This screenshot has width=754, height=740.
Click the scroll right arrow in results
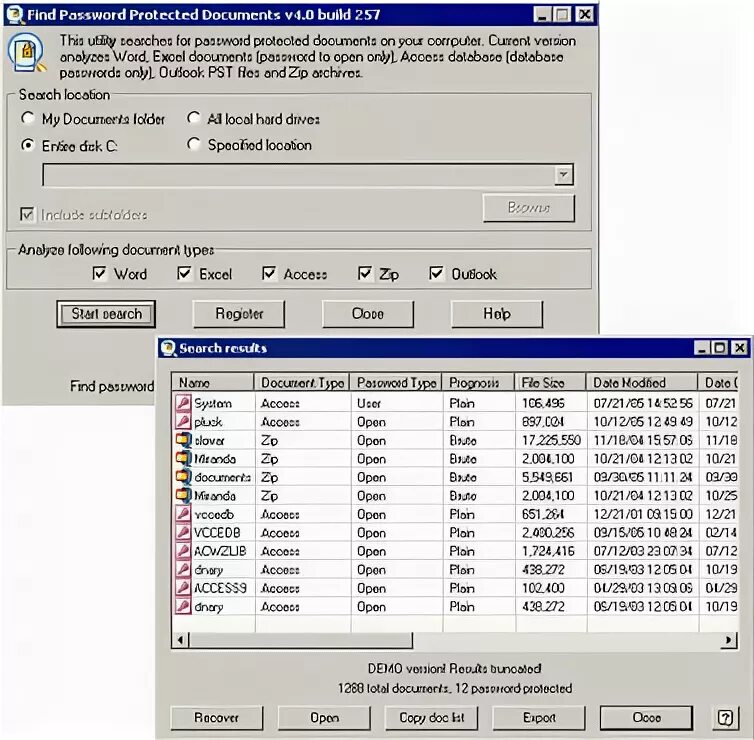click(729, 640)
